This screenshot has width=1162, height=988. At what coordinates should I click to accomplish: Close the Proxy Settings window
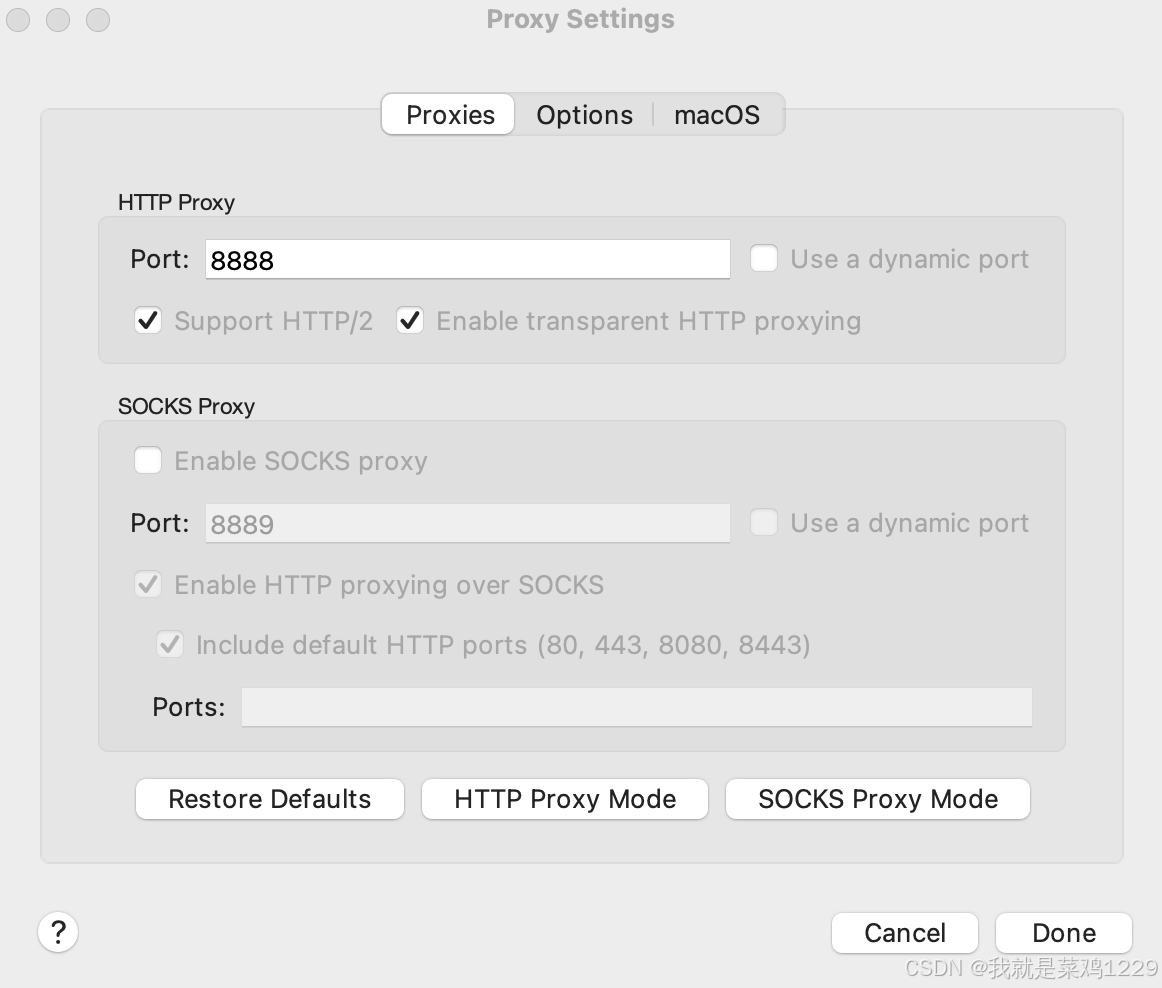18,20
